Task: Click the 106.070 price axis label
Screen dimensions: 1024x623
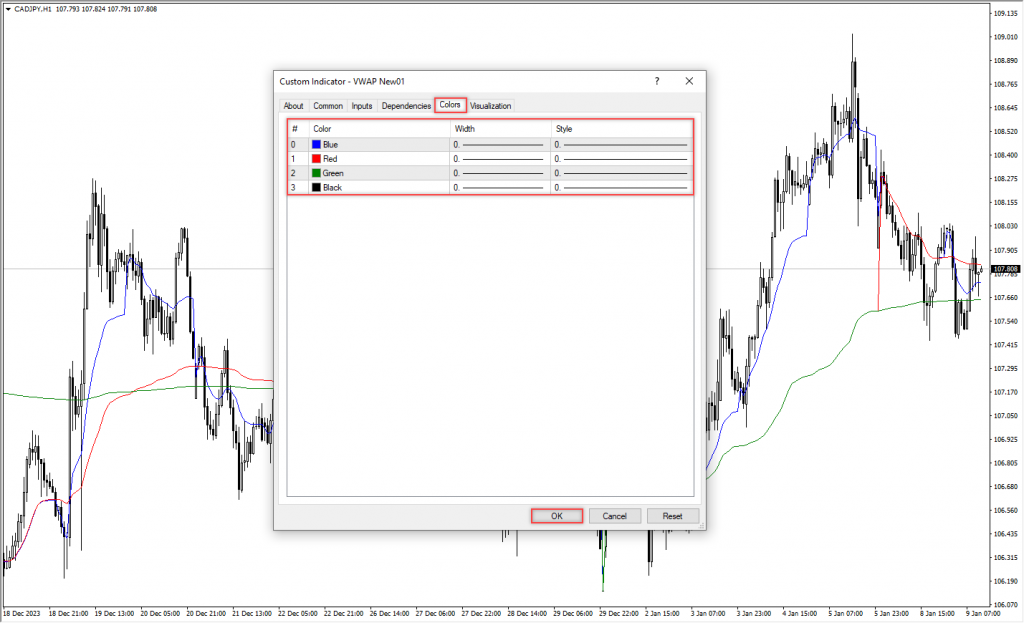Action: pyautogui.click(x=1006, y=604)
